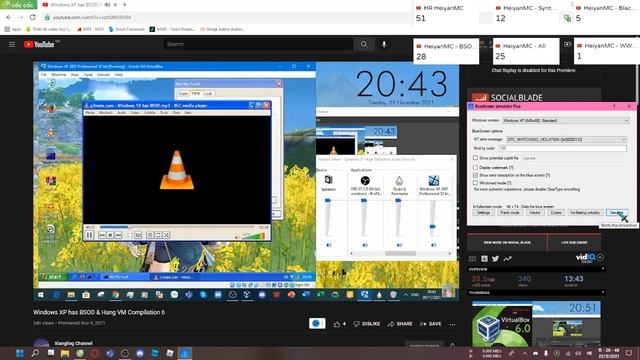Focus the YouTube search box
640x360 pixels.
click(x=258, y=44)
